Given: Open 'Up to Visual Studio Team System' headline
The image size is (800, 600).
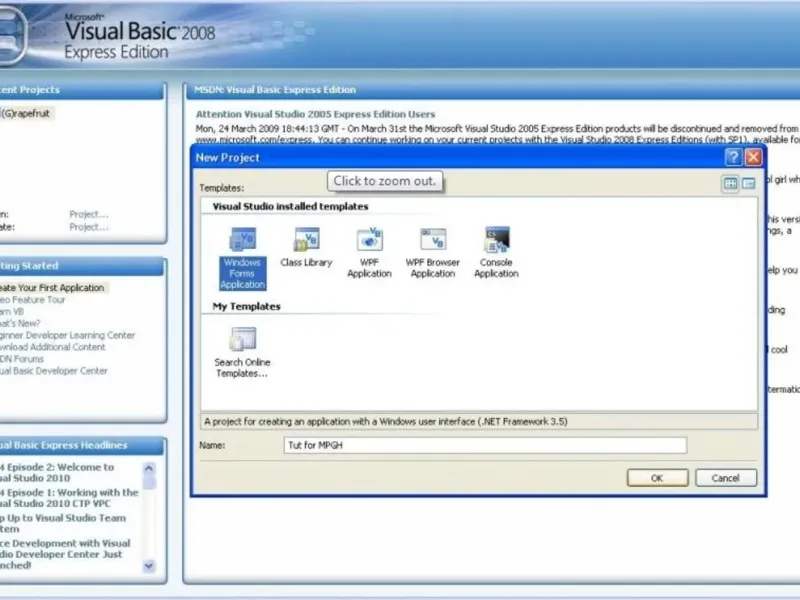Looking at the screenshot, I should (x=63, y=523).
